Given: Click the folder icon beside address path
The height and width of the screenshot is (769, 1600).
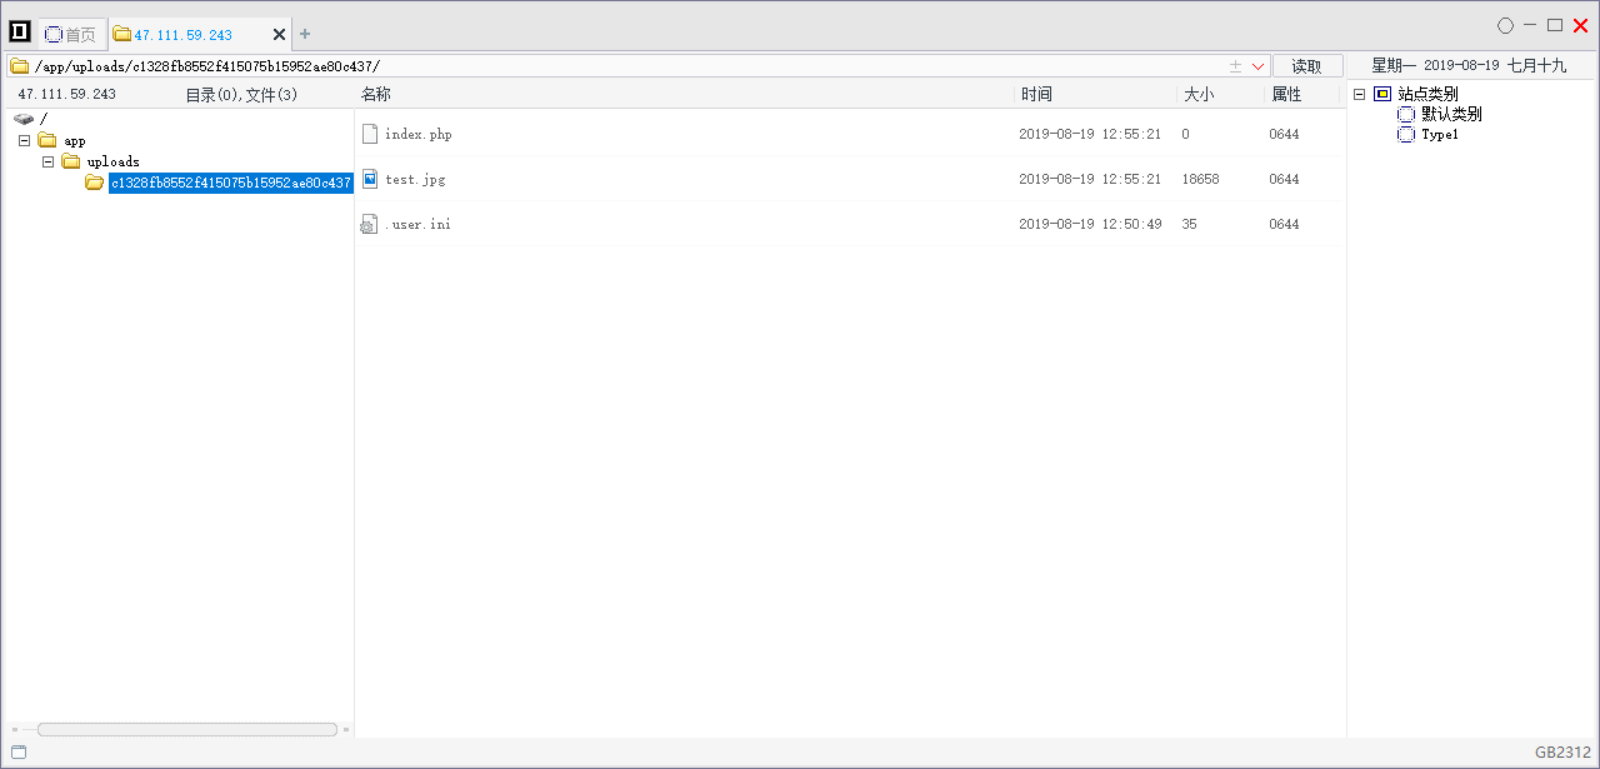Looking at the screenshot, I should 19,66.
